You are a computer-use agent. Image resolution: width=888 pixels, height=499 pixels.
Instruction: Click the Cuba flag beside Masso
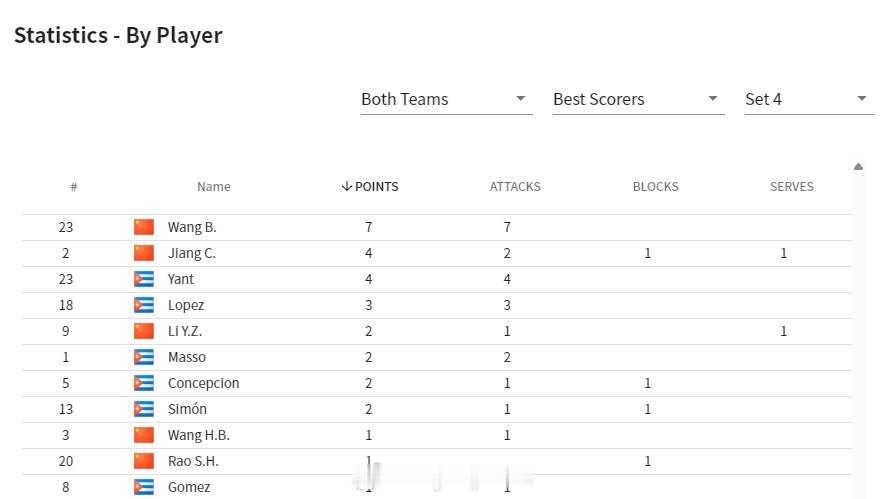click(144, 357)
